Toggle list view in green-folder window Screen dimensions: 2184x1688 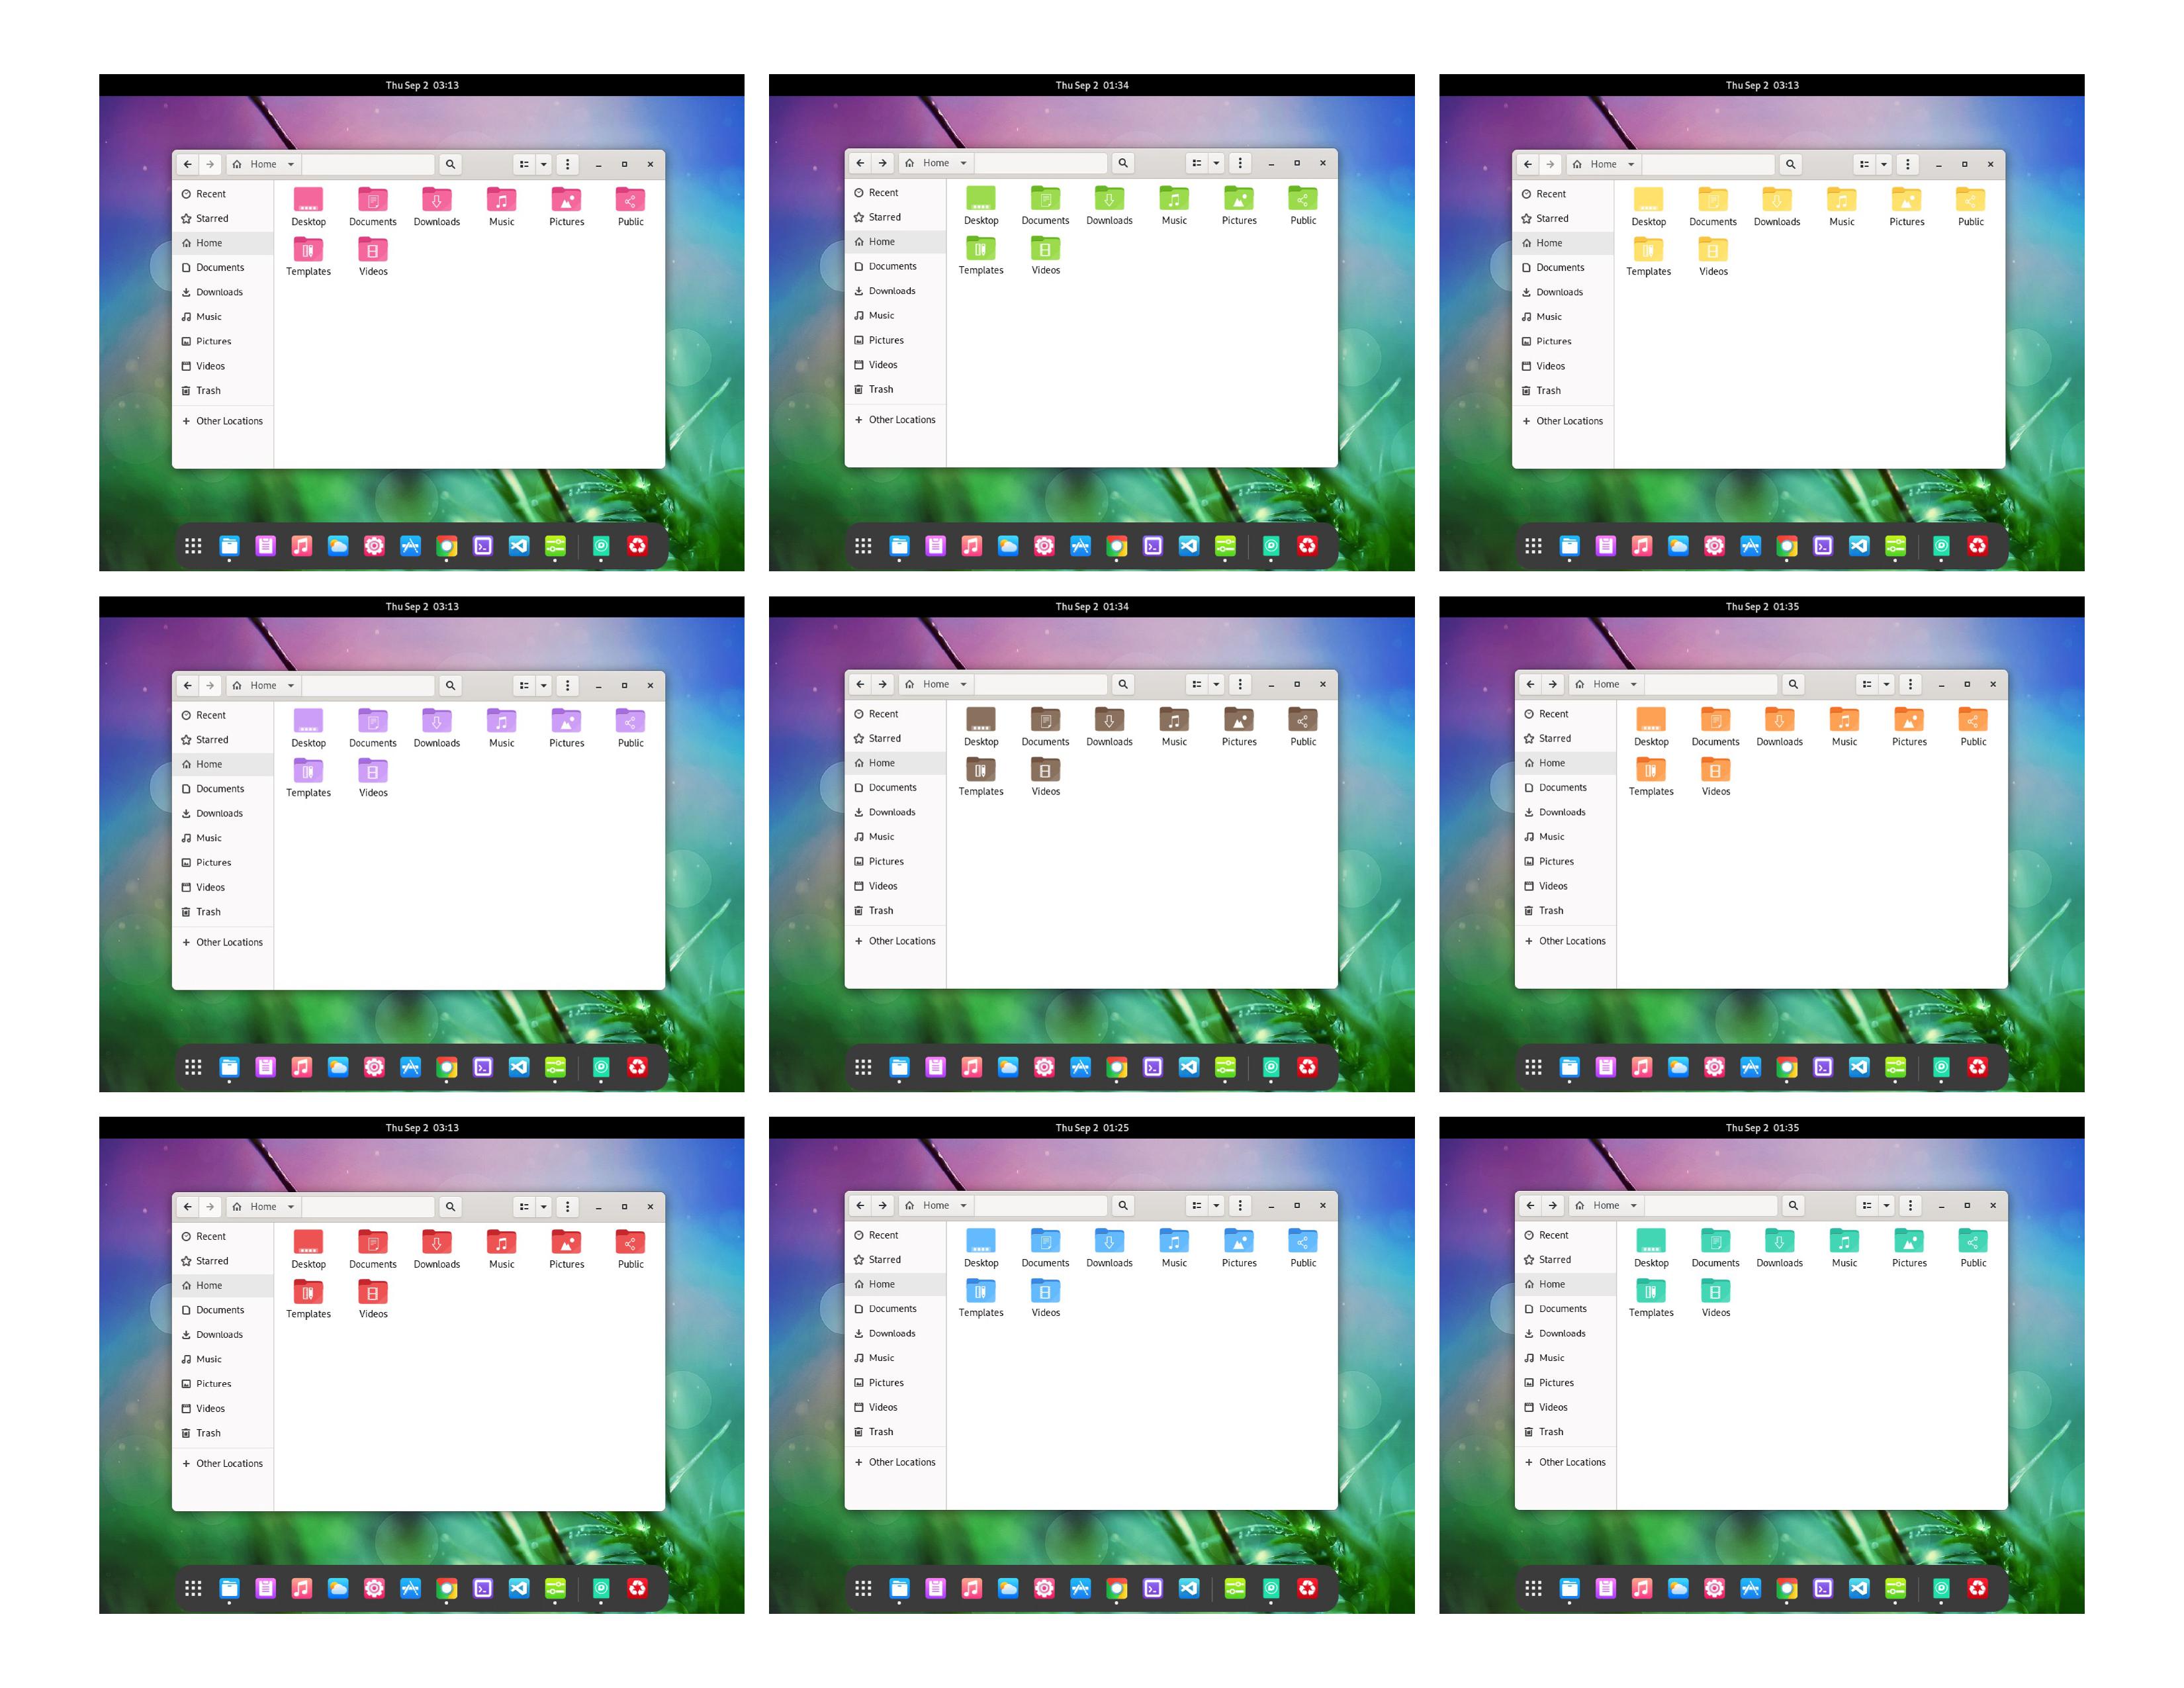pyautogui.click(x=1197, y=163)
